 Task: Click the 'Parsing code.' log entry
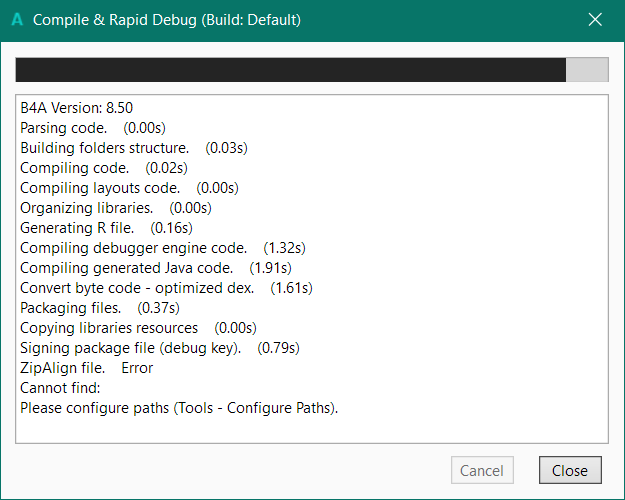[x=64, y=128]
